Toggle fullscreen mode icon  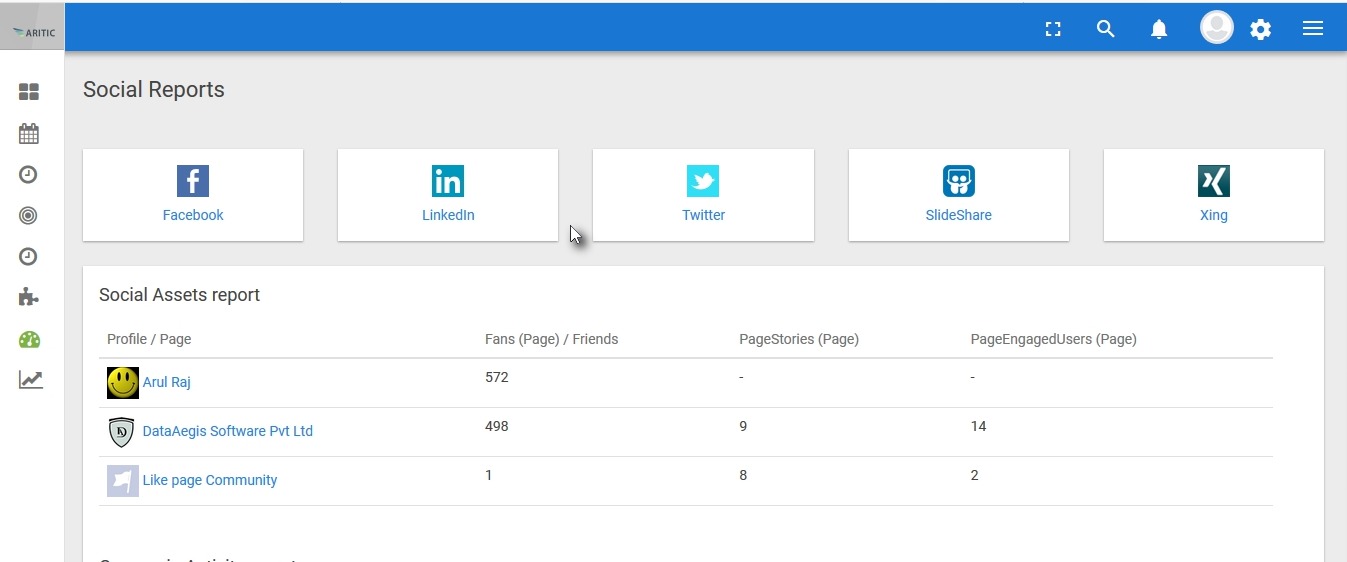(1053, 29)
